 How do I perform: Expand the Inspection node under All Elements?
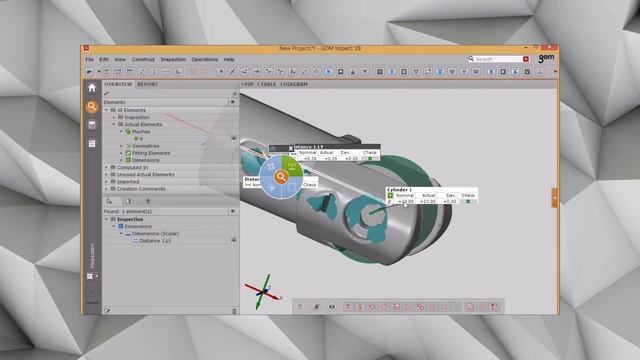114,117
